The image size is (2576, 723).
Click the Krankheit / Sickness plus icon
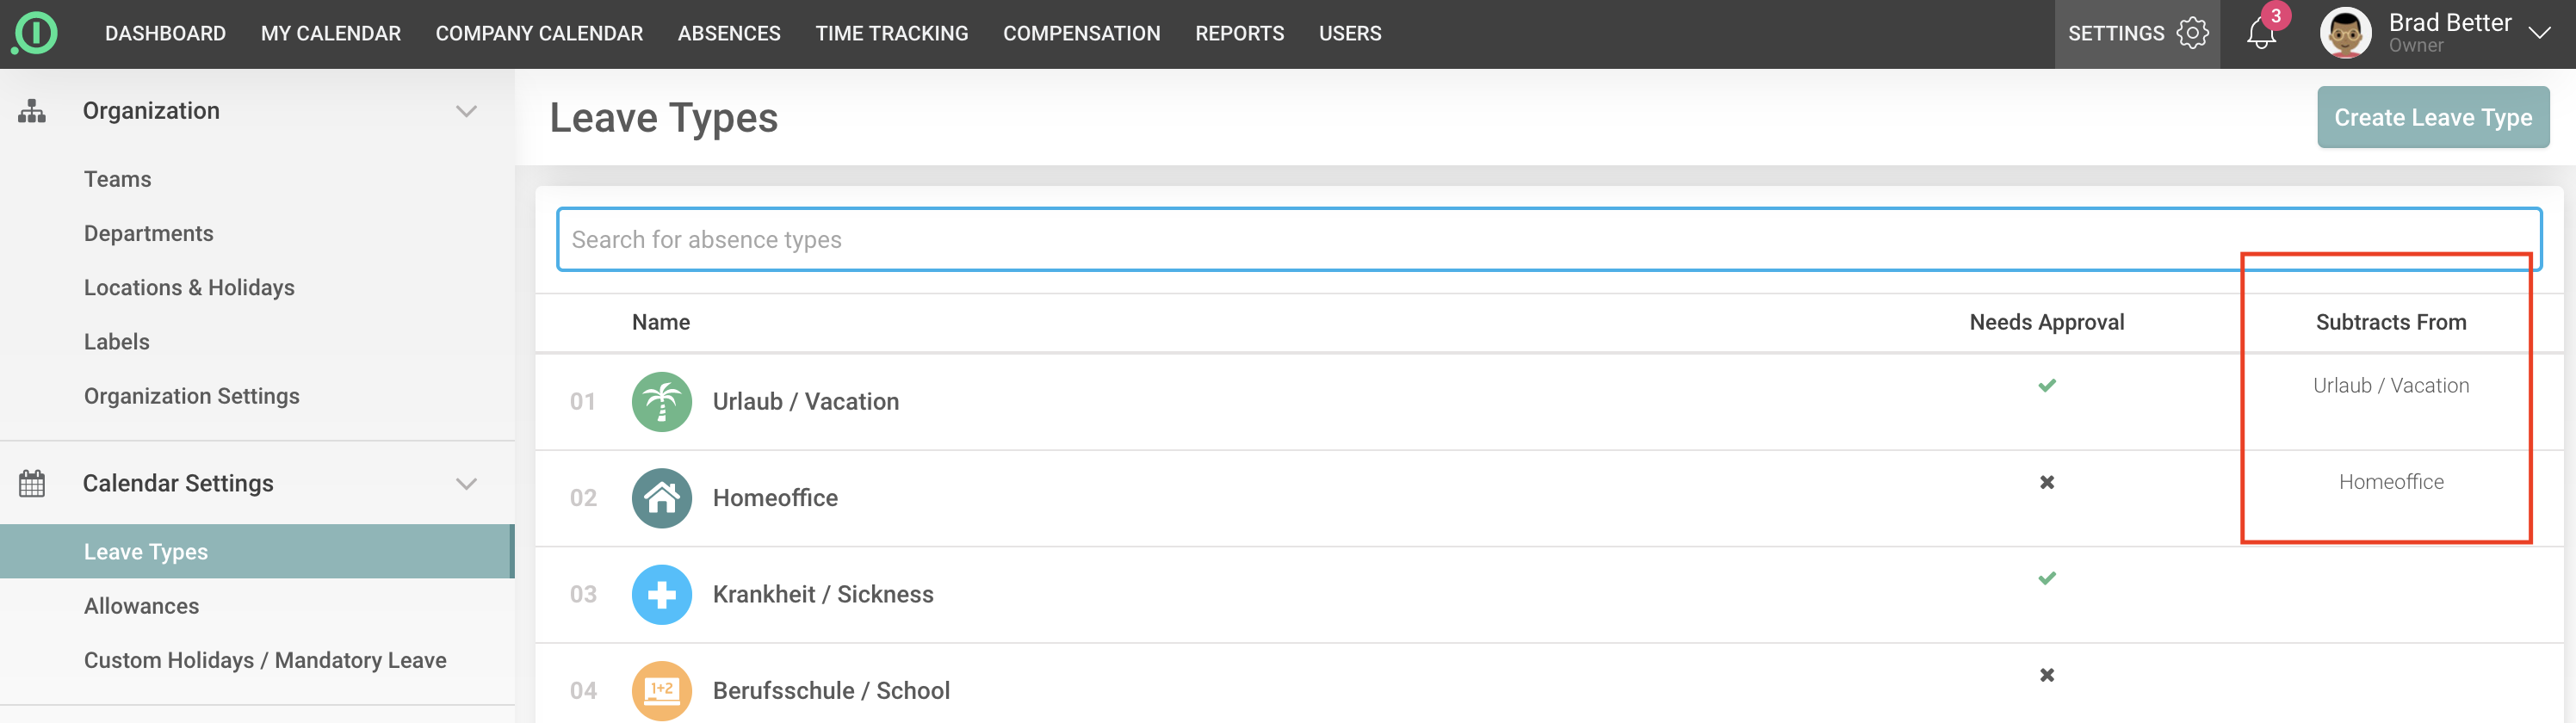[661, 594]
